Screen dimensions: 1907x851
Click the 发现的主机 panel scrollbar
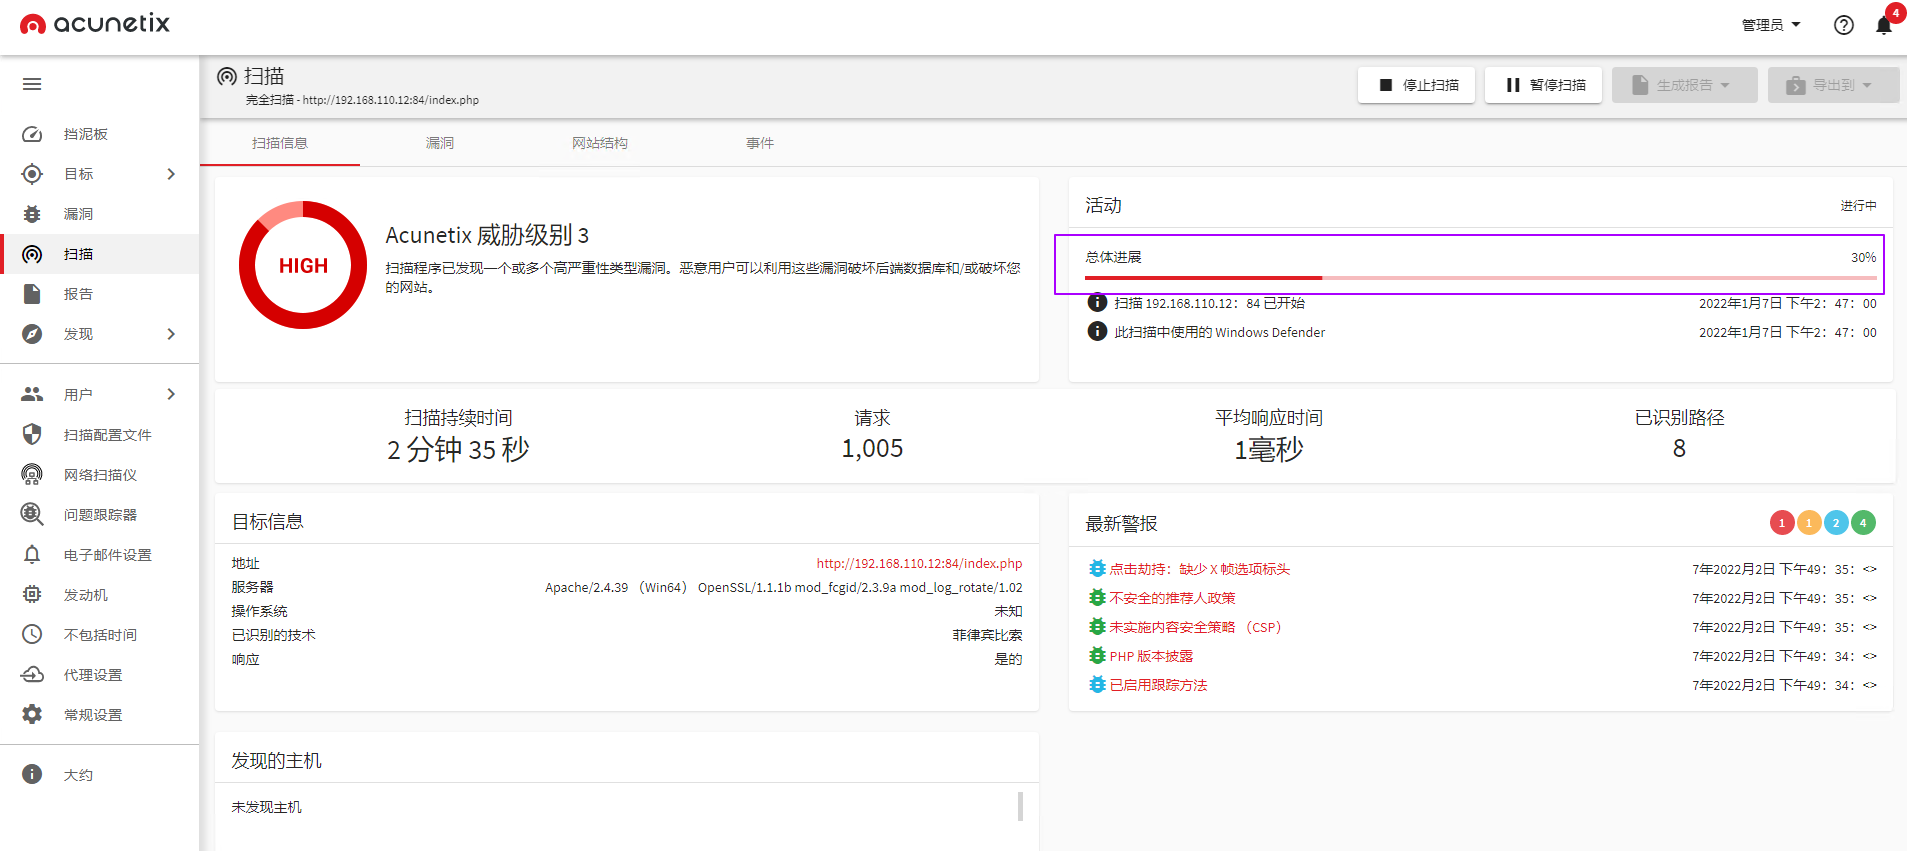tap(1020, 806)
